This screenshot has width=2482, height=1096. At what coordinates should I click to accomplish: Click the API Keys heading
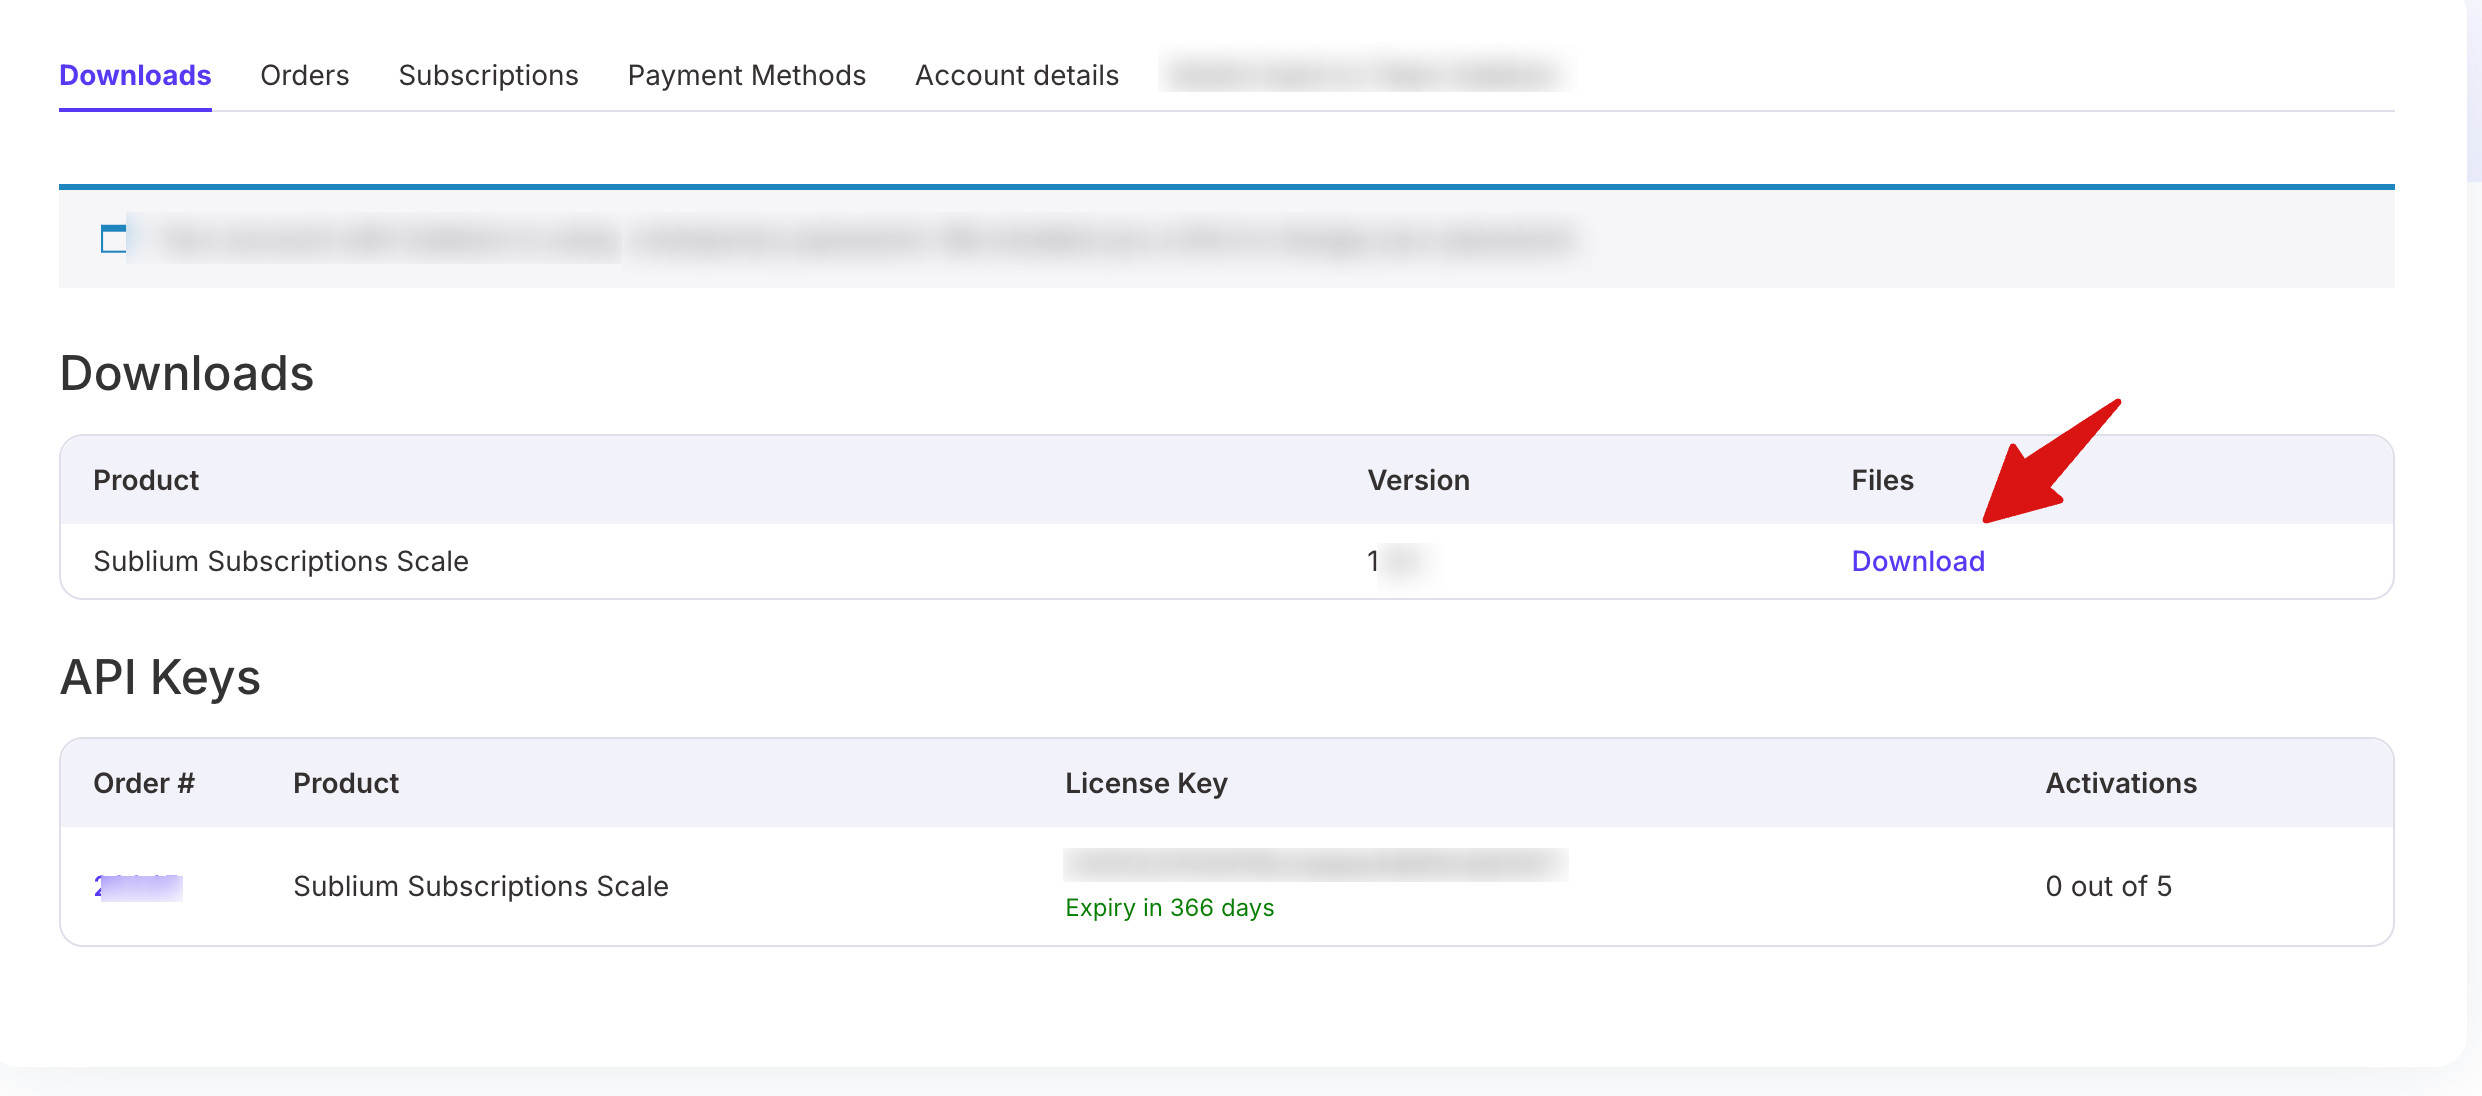click(160, 677)
